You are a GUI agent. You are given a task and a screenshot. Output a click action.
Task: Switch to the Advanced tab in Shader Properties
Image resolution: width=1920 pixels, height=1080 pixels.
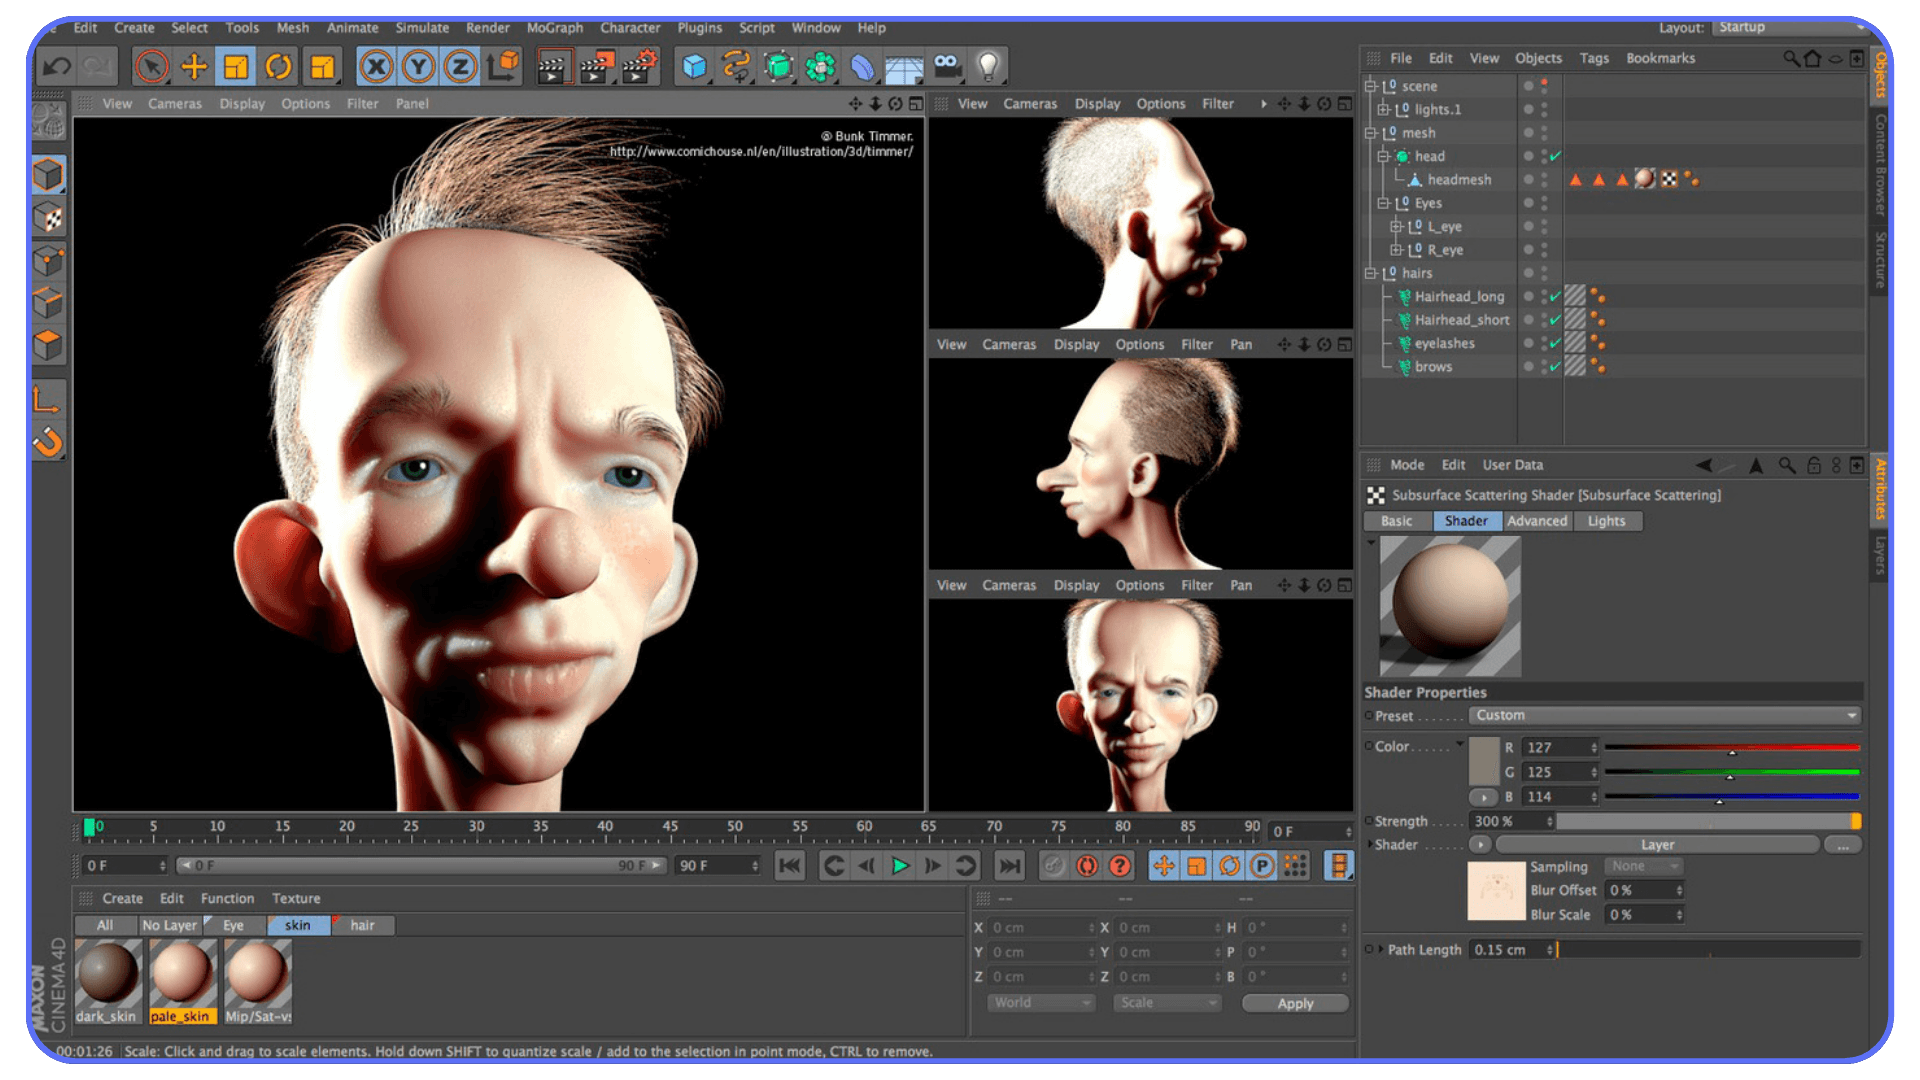point(1537,521)
